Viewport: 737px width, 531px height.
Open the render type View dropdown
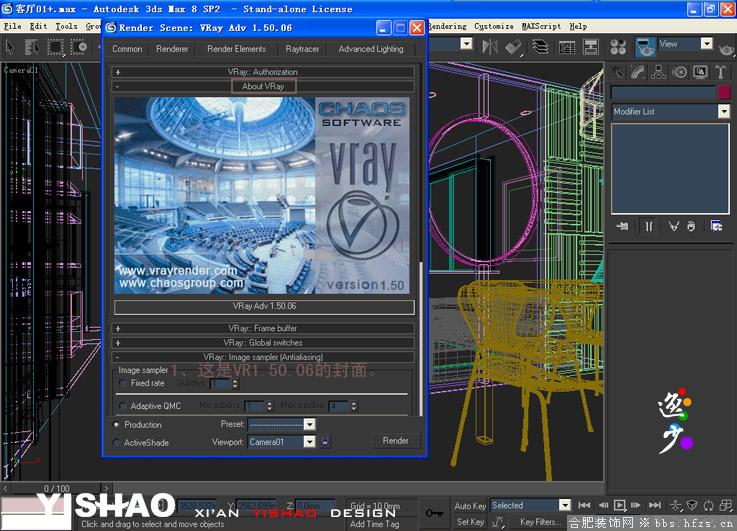tap(706, 44)
